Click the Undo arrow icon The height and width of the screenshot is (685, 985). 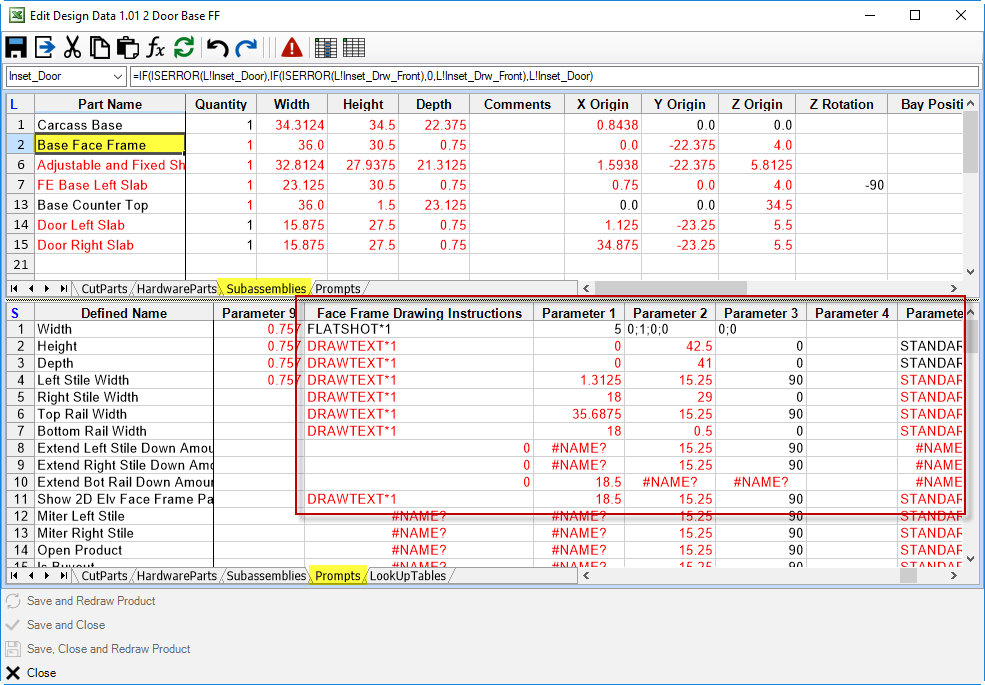coord(217,48)
